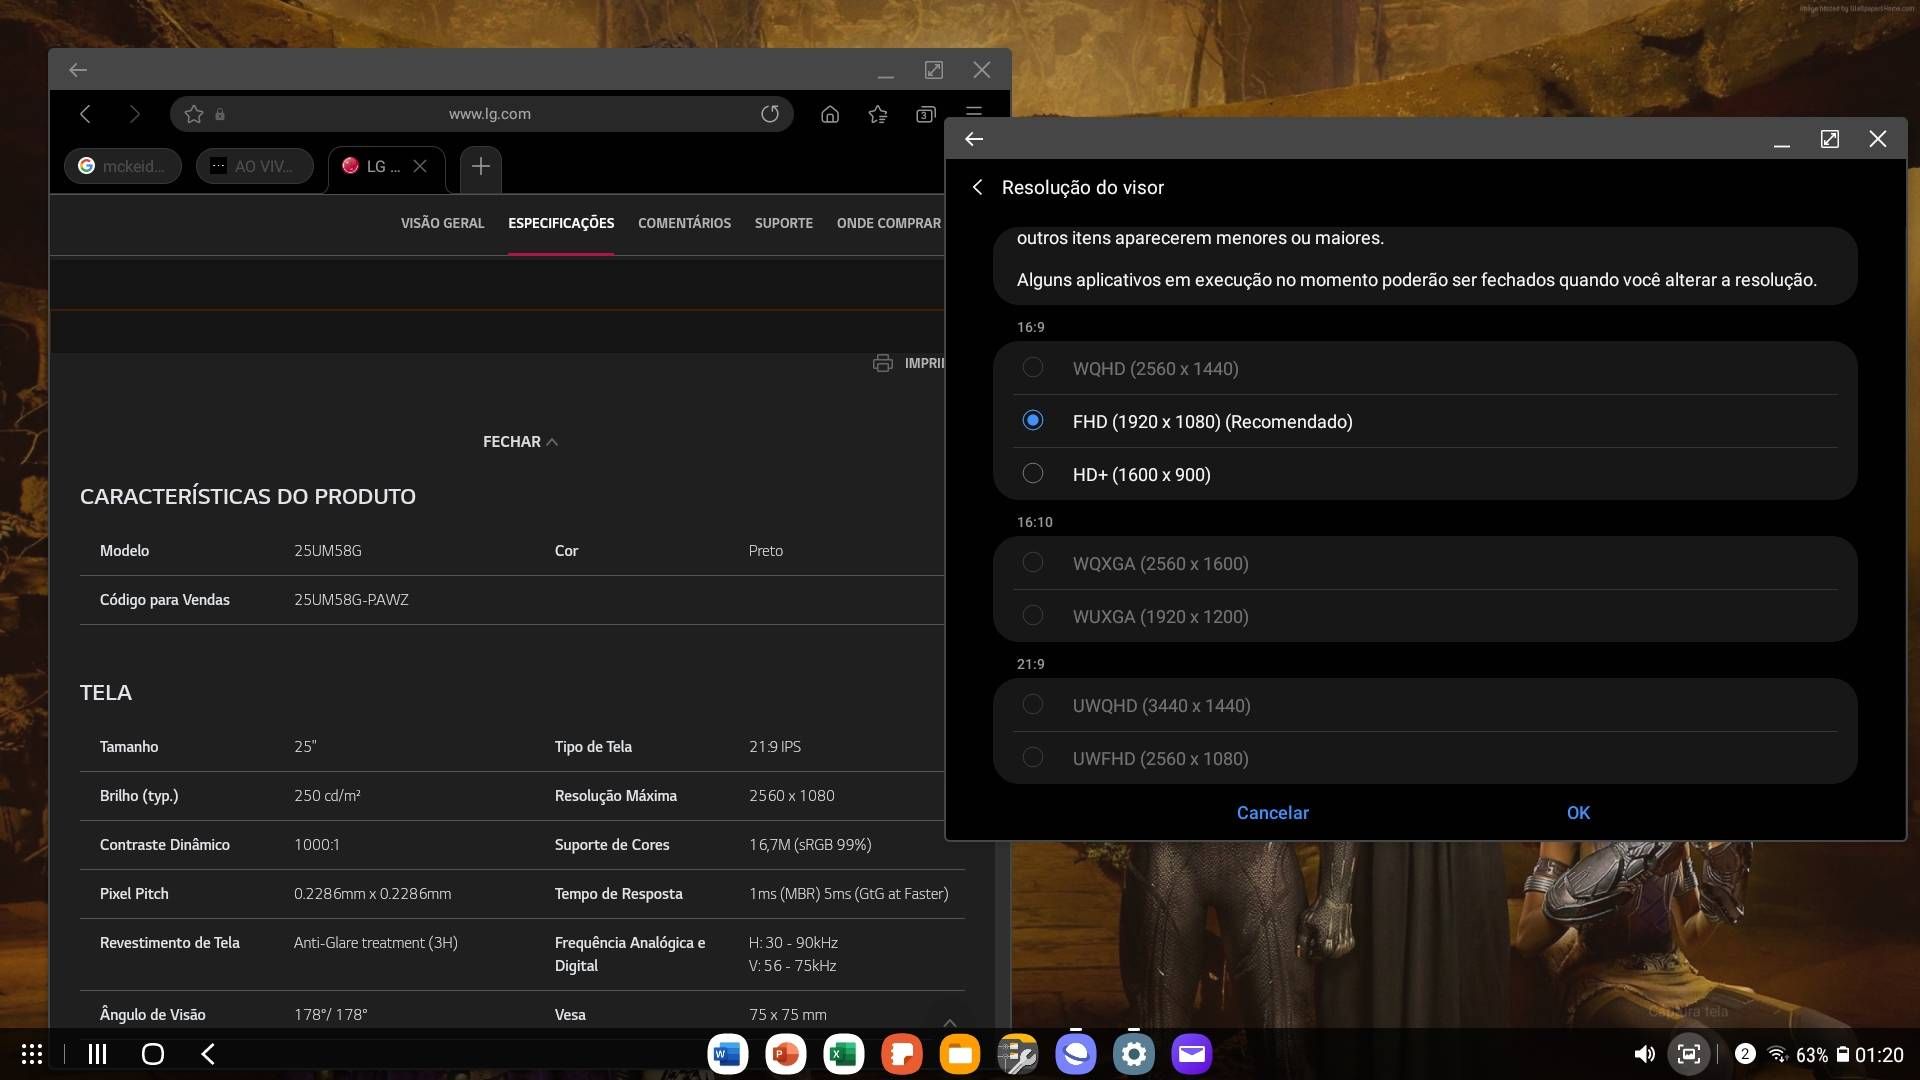Reload the LG webpage with the refresh icon
1920x1080 pixels.
click(x=770, y=114)
